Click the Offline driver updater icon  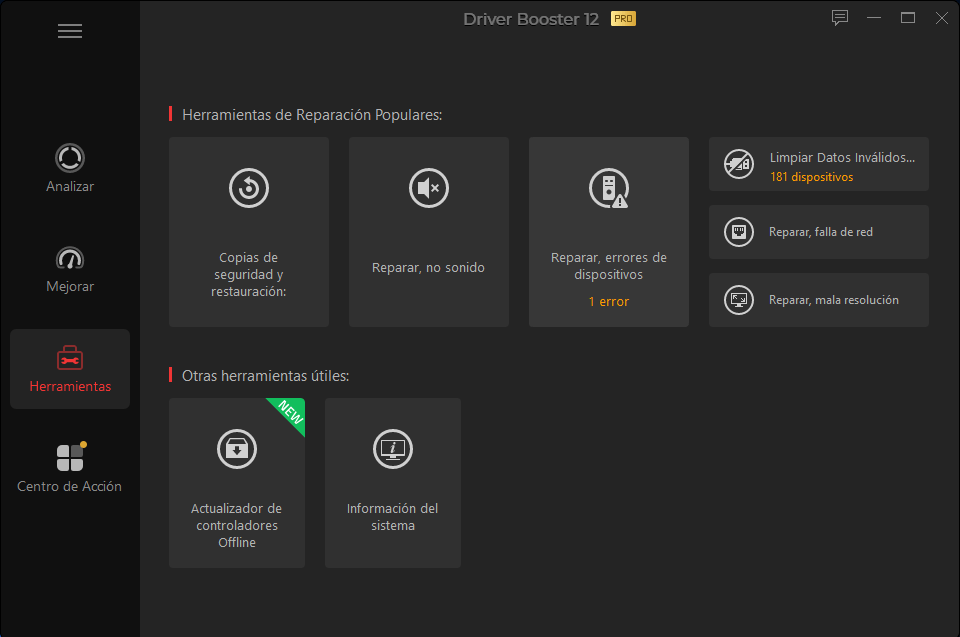[x=237, y=449]
